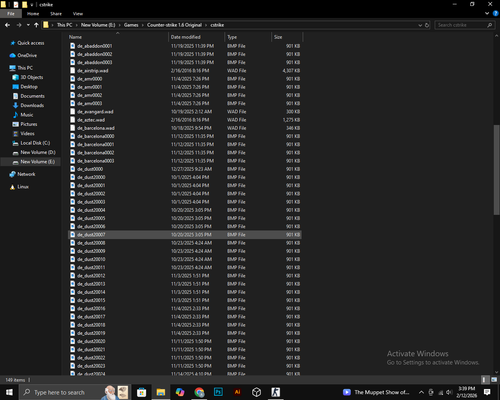This screenshot has width=500, height=400.
Task: Click the Search cstrike box
Action: (465, 25)
